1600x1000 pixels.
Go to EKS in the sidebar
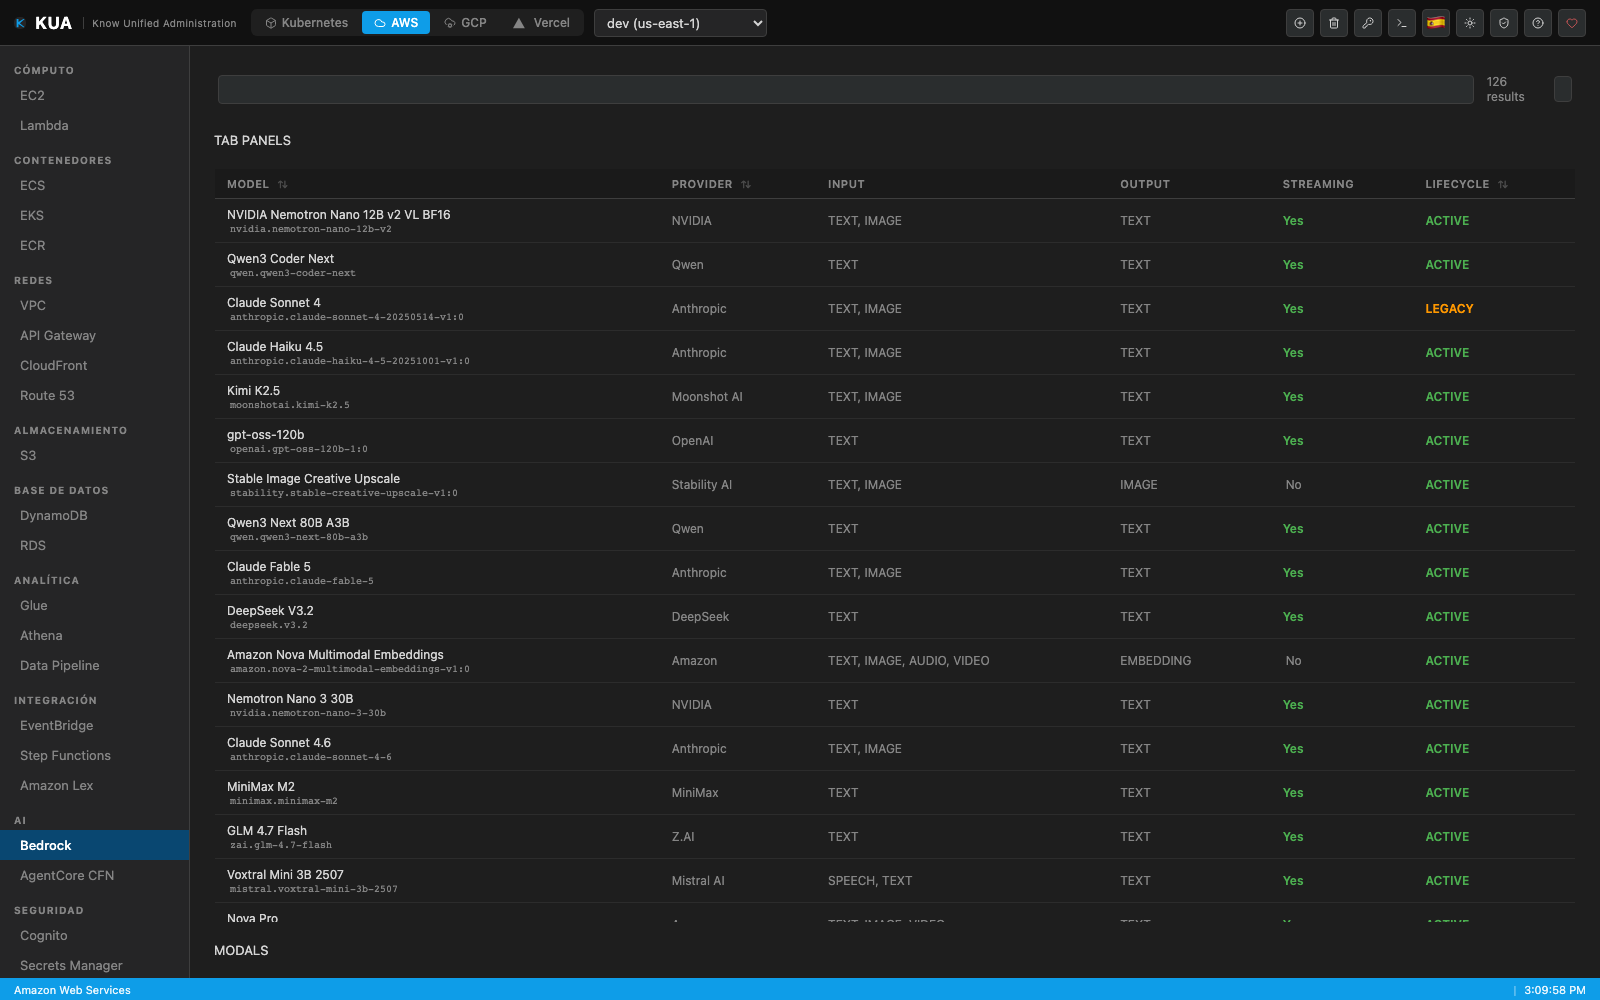click(95, 216)
